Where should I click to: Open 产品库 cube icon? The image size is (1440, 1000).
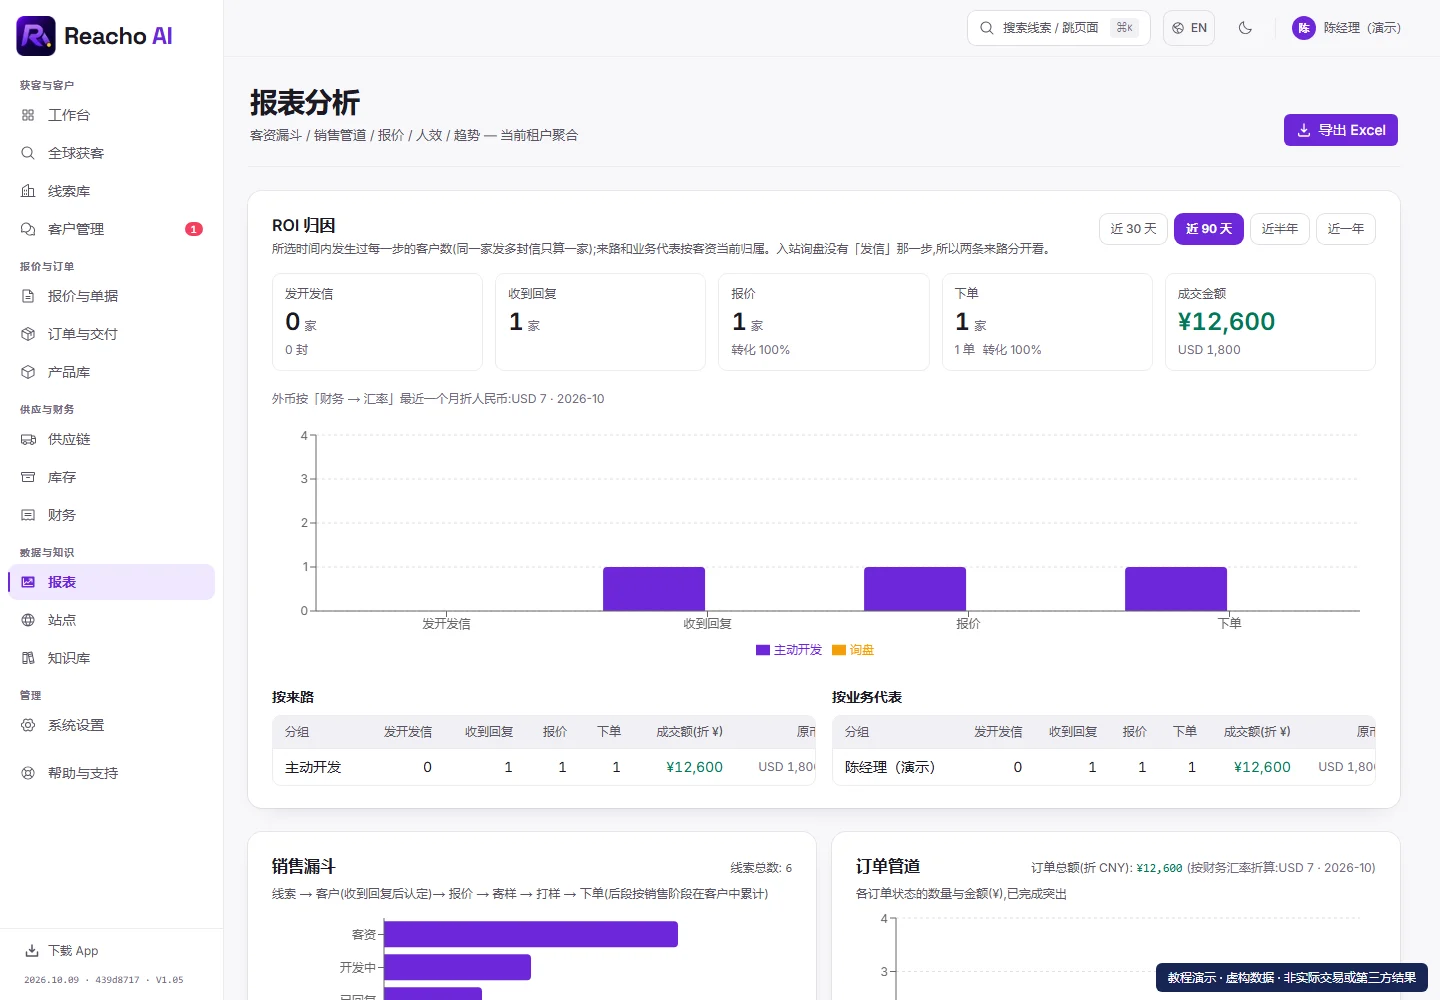(x=28, y=372)
